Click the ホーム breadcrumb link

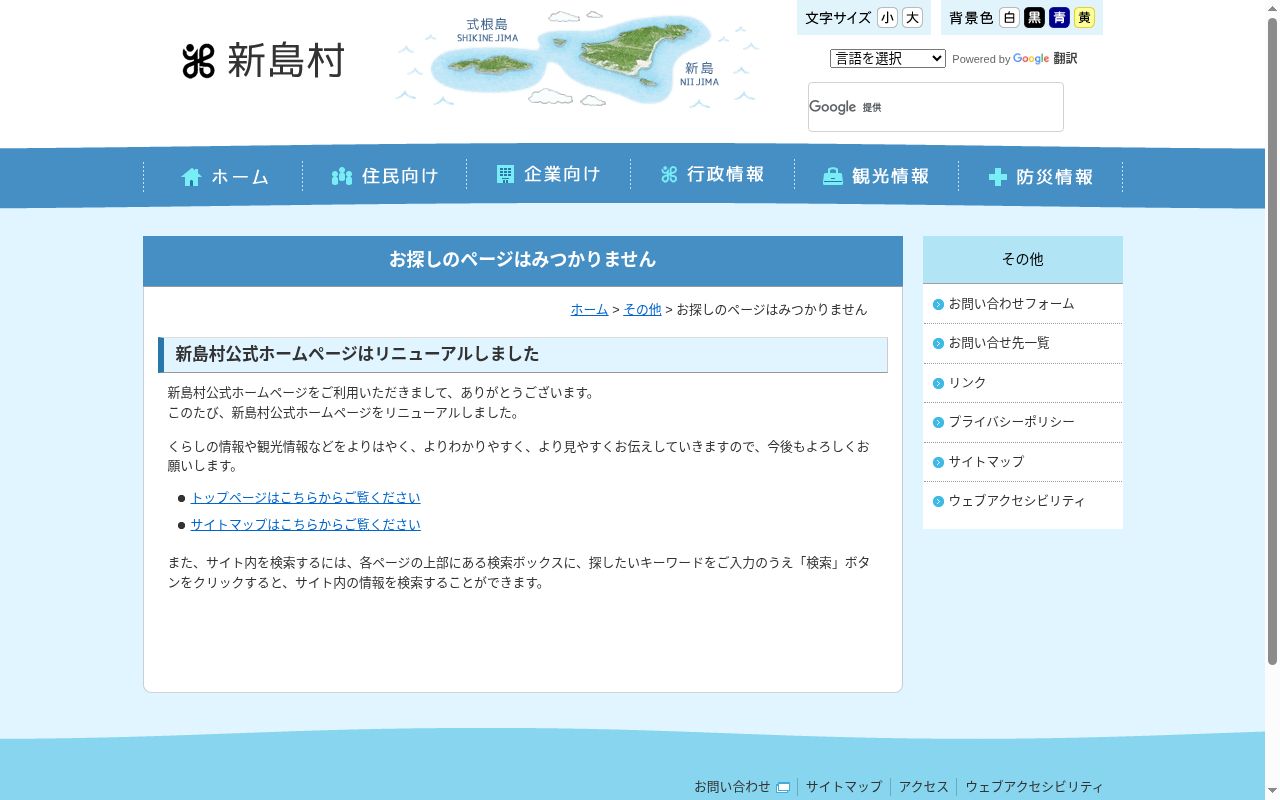[x=589, y=310]
